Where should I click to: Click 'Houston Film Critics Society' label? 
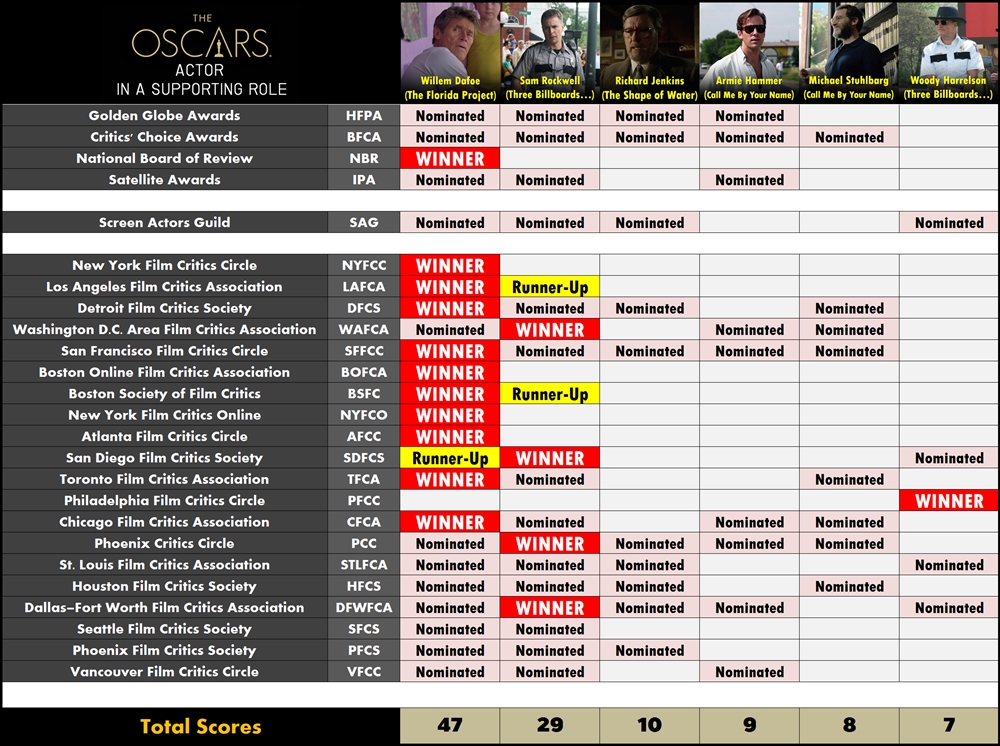(165, 586)
